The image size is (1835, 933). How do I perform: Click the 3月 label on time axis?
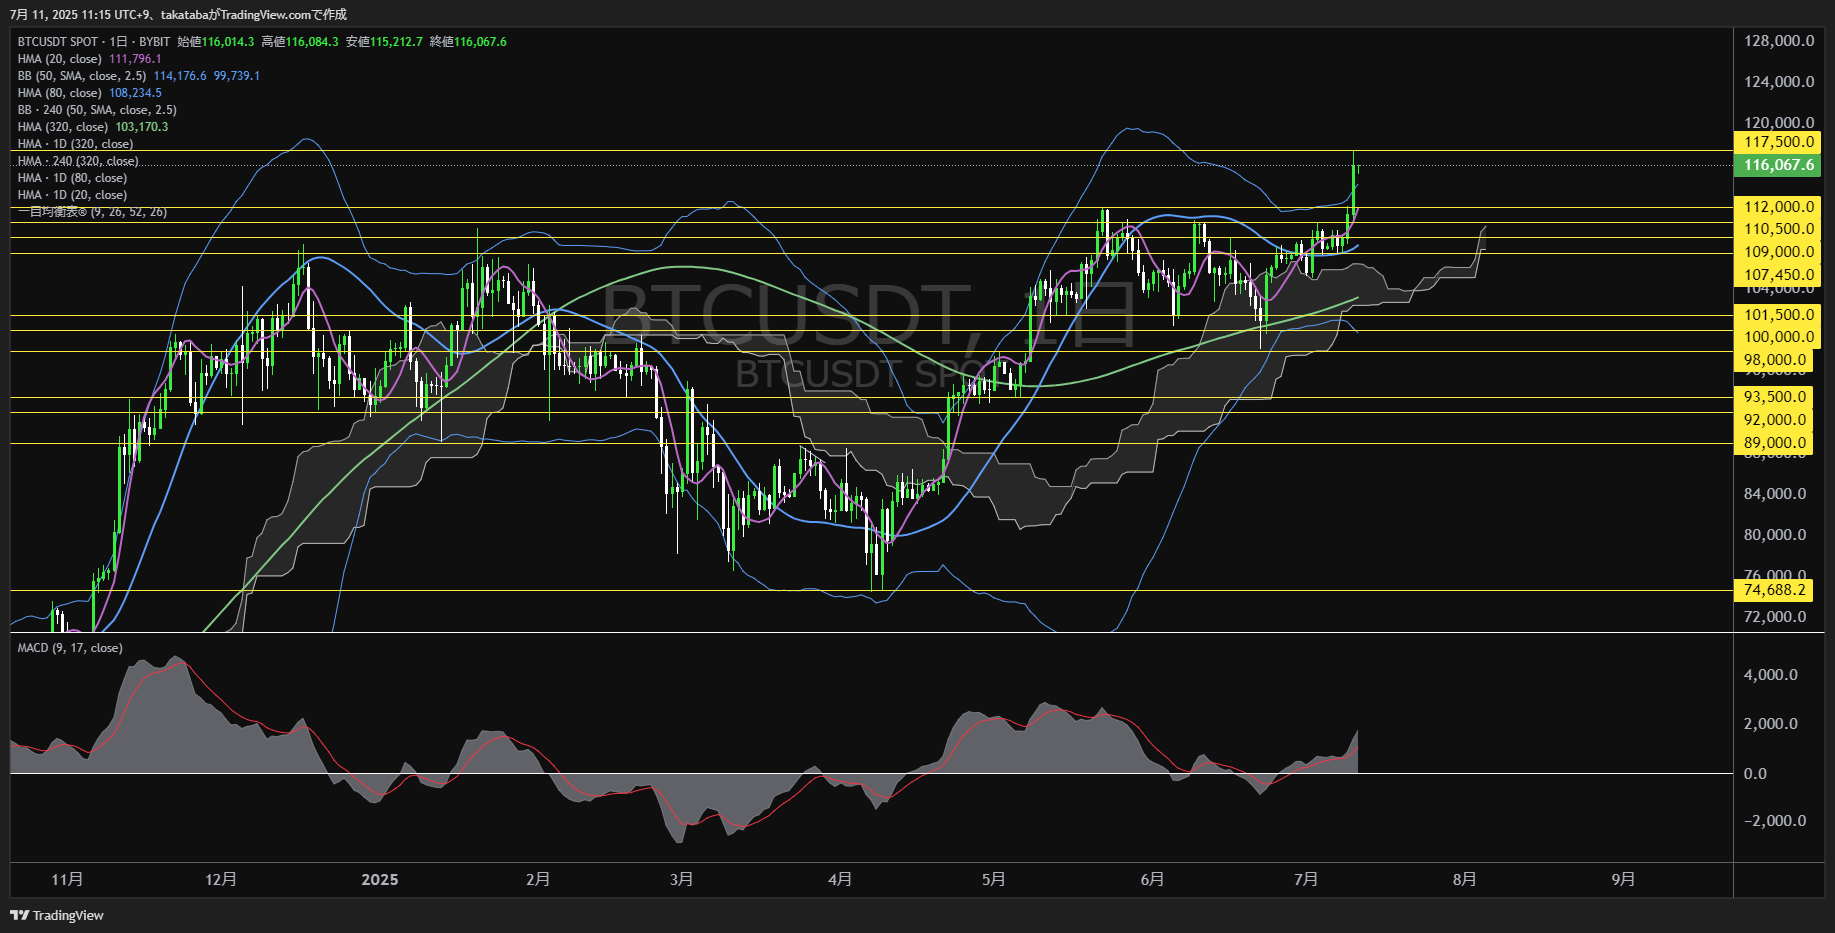681,879
